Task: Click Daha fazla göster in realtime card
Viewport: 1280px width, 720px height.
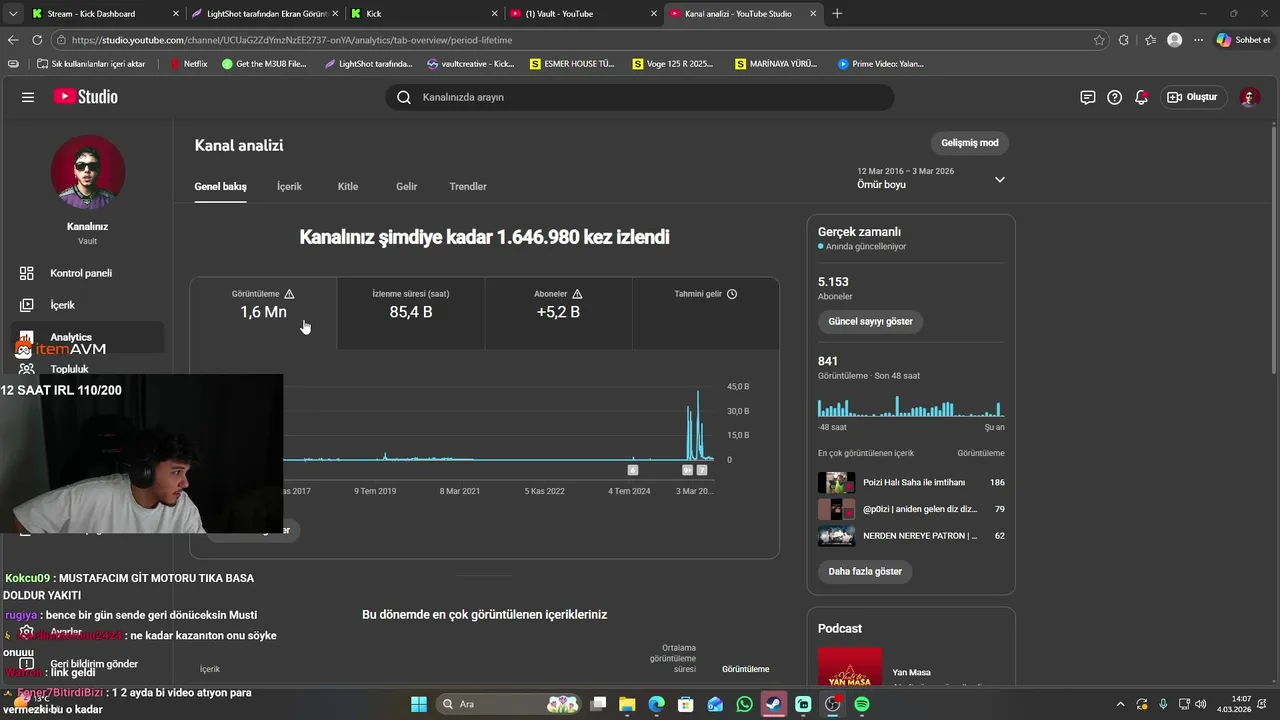Action: point(865,572)
